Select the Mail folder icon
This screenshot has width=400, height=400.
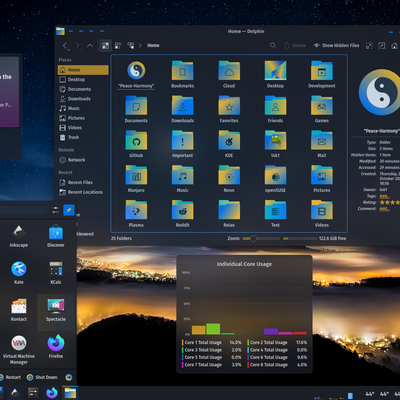coord(322,140)
